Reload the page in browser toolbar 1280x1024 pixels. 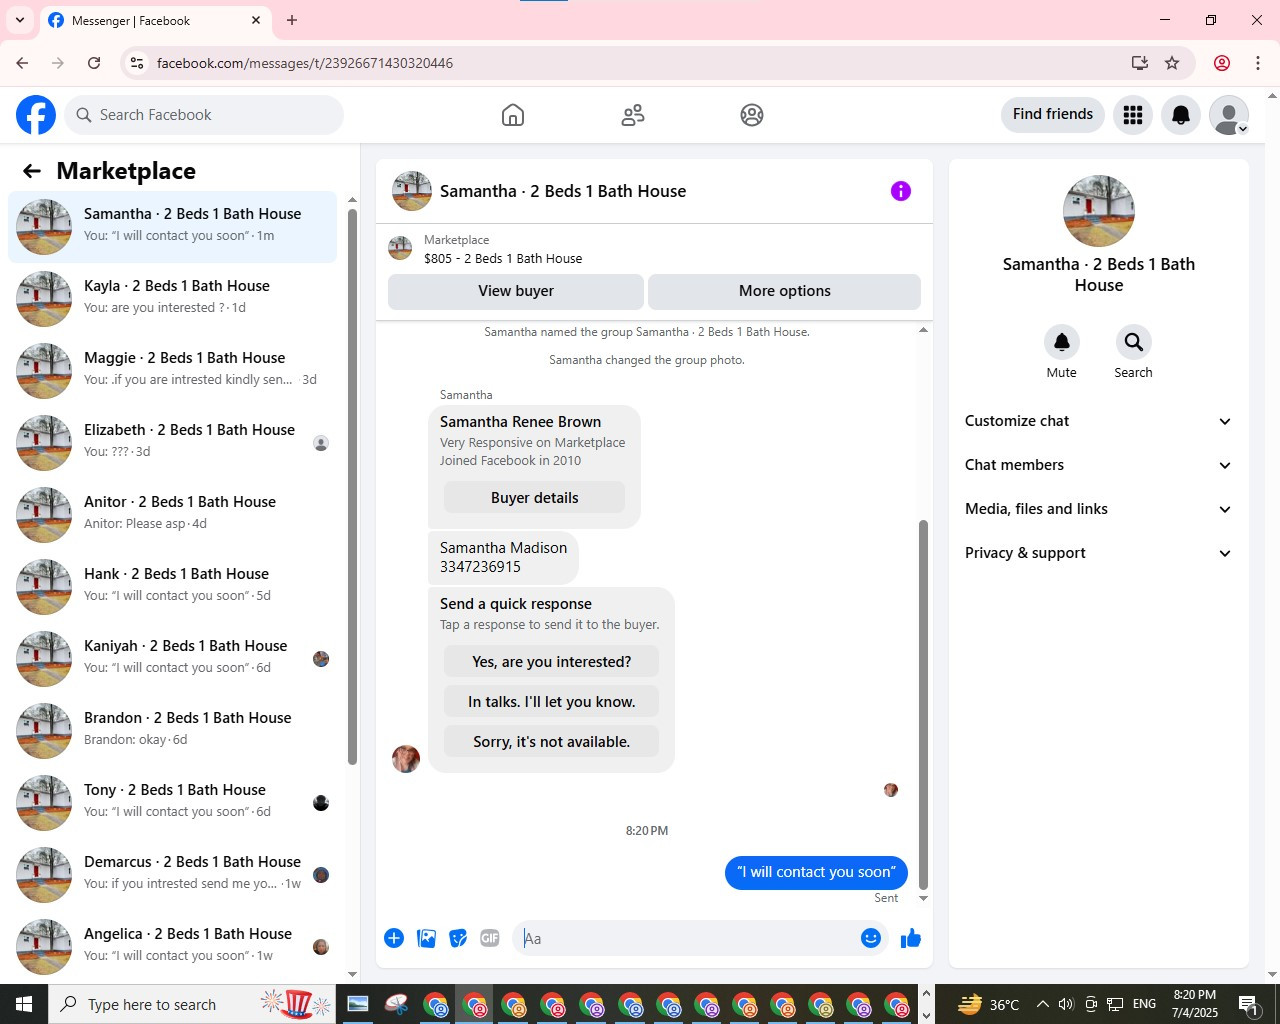tap(94, 63)
